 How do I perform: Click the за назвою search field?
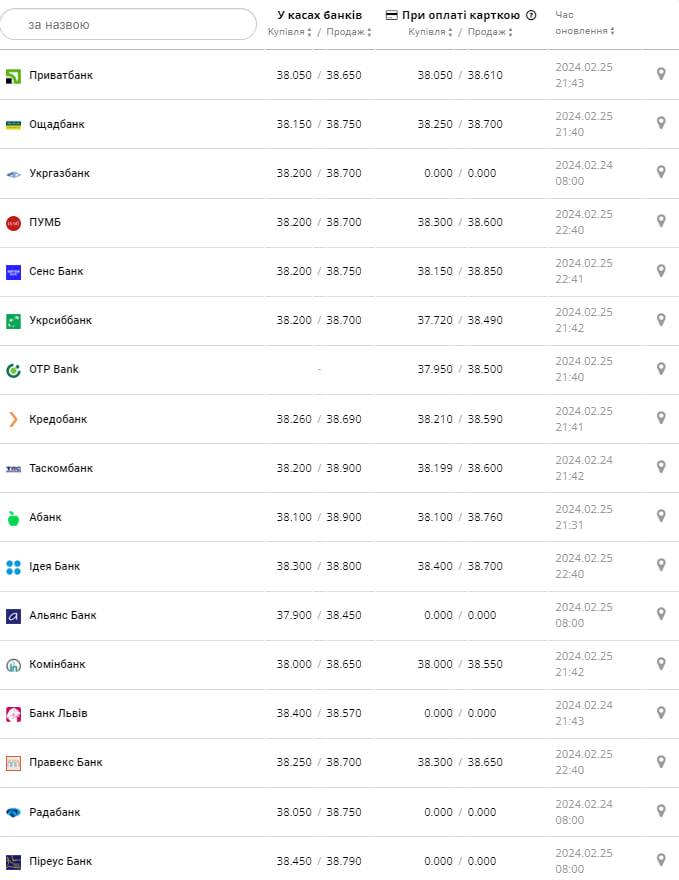pyautogui.click(x=128, y=24)
